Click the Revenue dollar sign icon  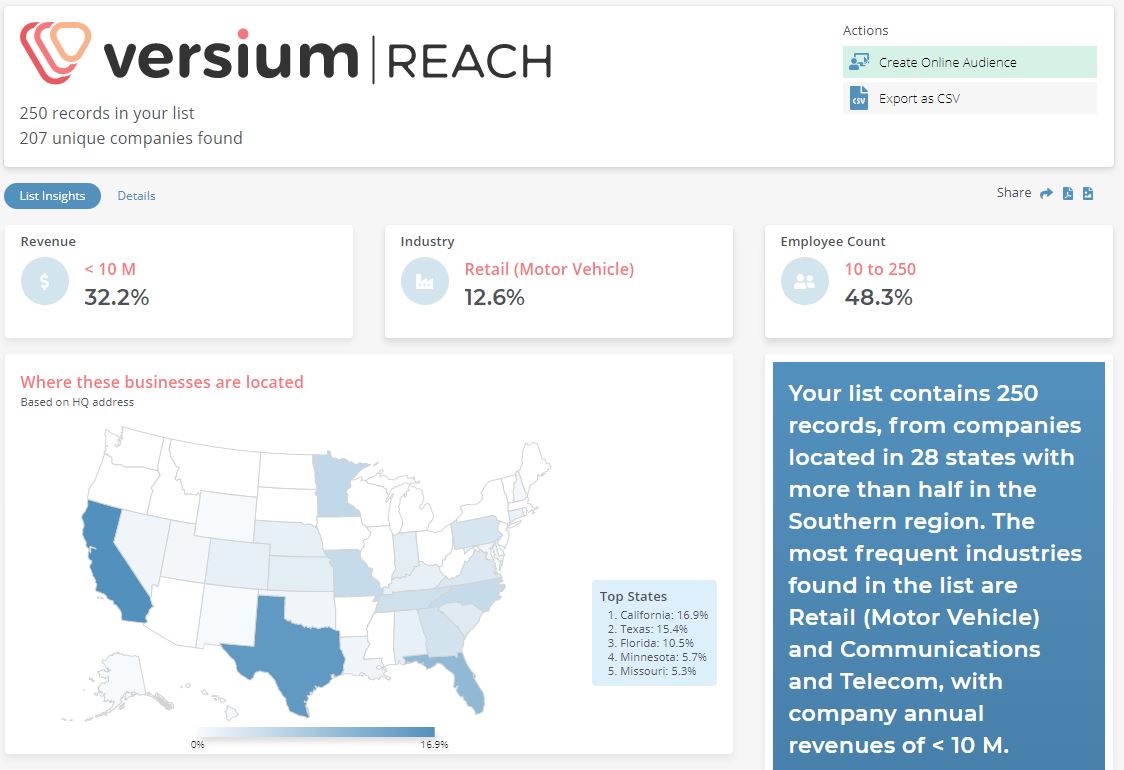pyautogui.click(x=44, y=281)
